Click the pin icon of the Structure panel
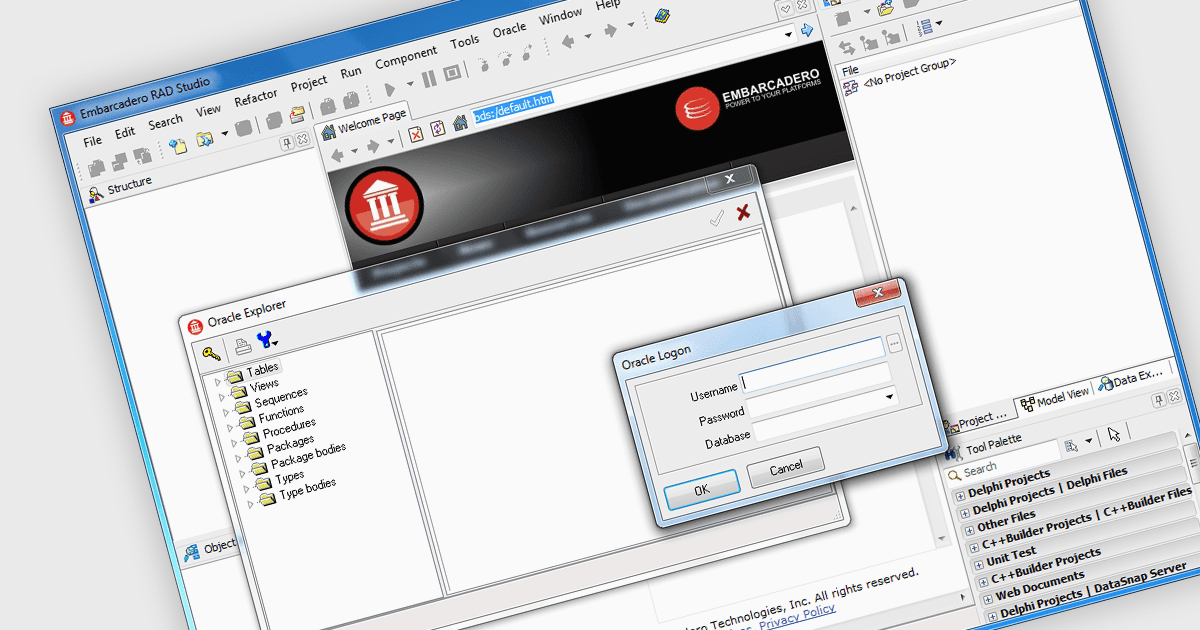Viewport: 1200px width, 630px height. (287, 144)
